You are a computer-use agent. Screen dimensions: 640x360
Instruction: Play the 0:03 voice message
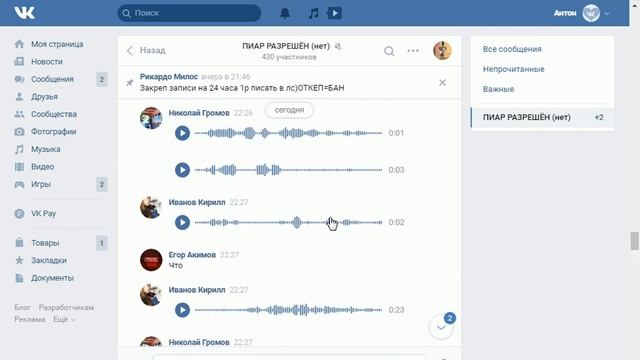coord(182,170)
